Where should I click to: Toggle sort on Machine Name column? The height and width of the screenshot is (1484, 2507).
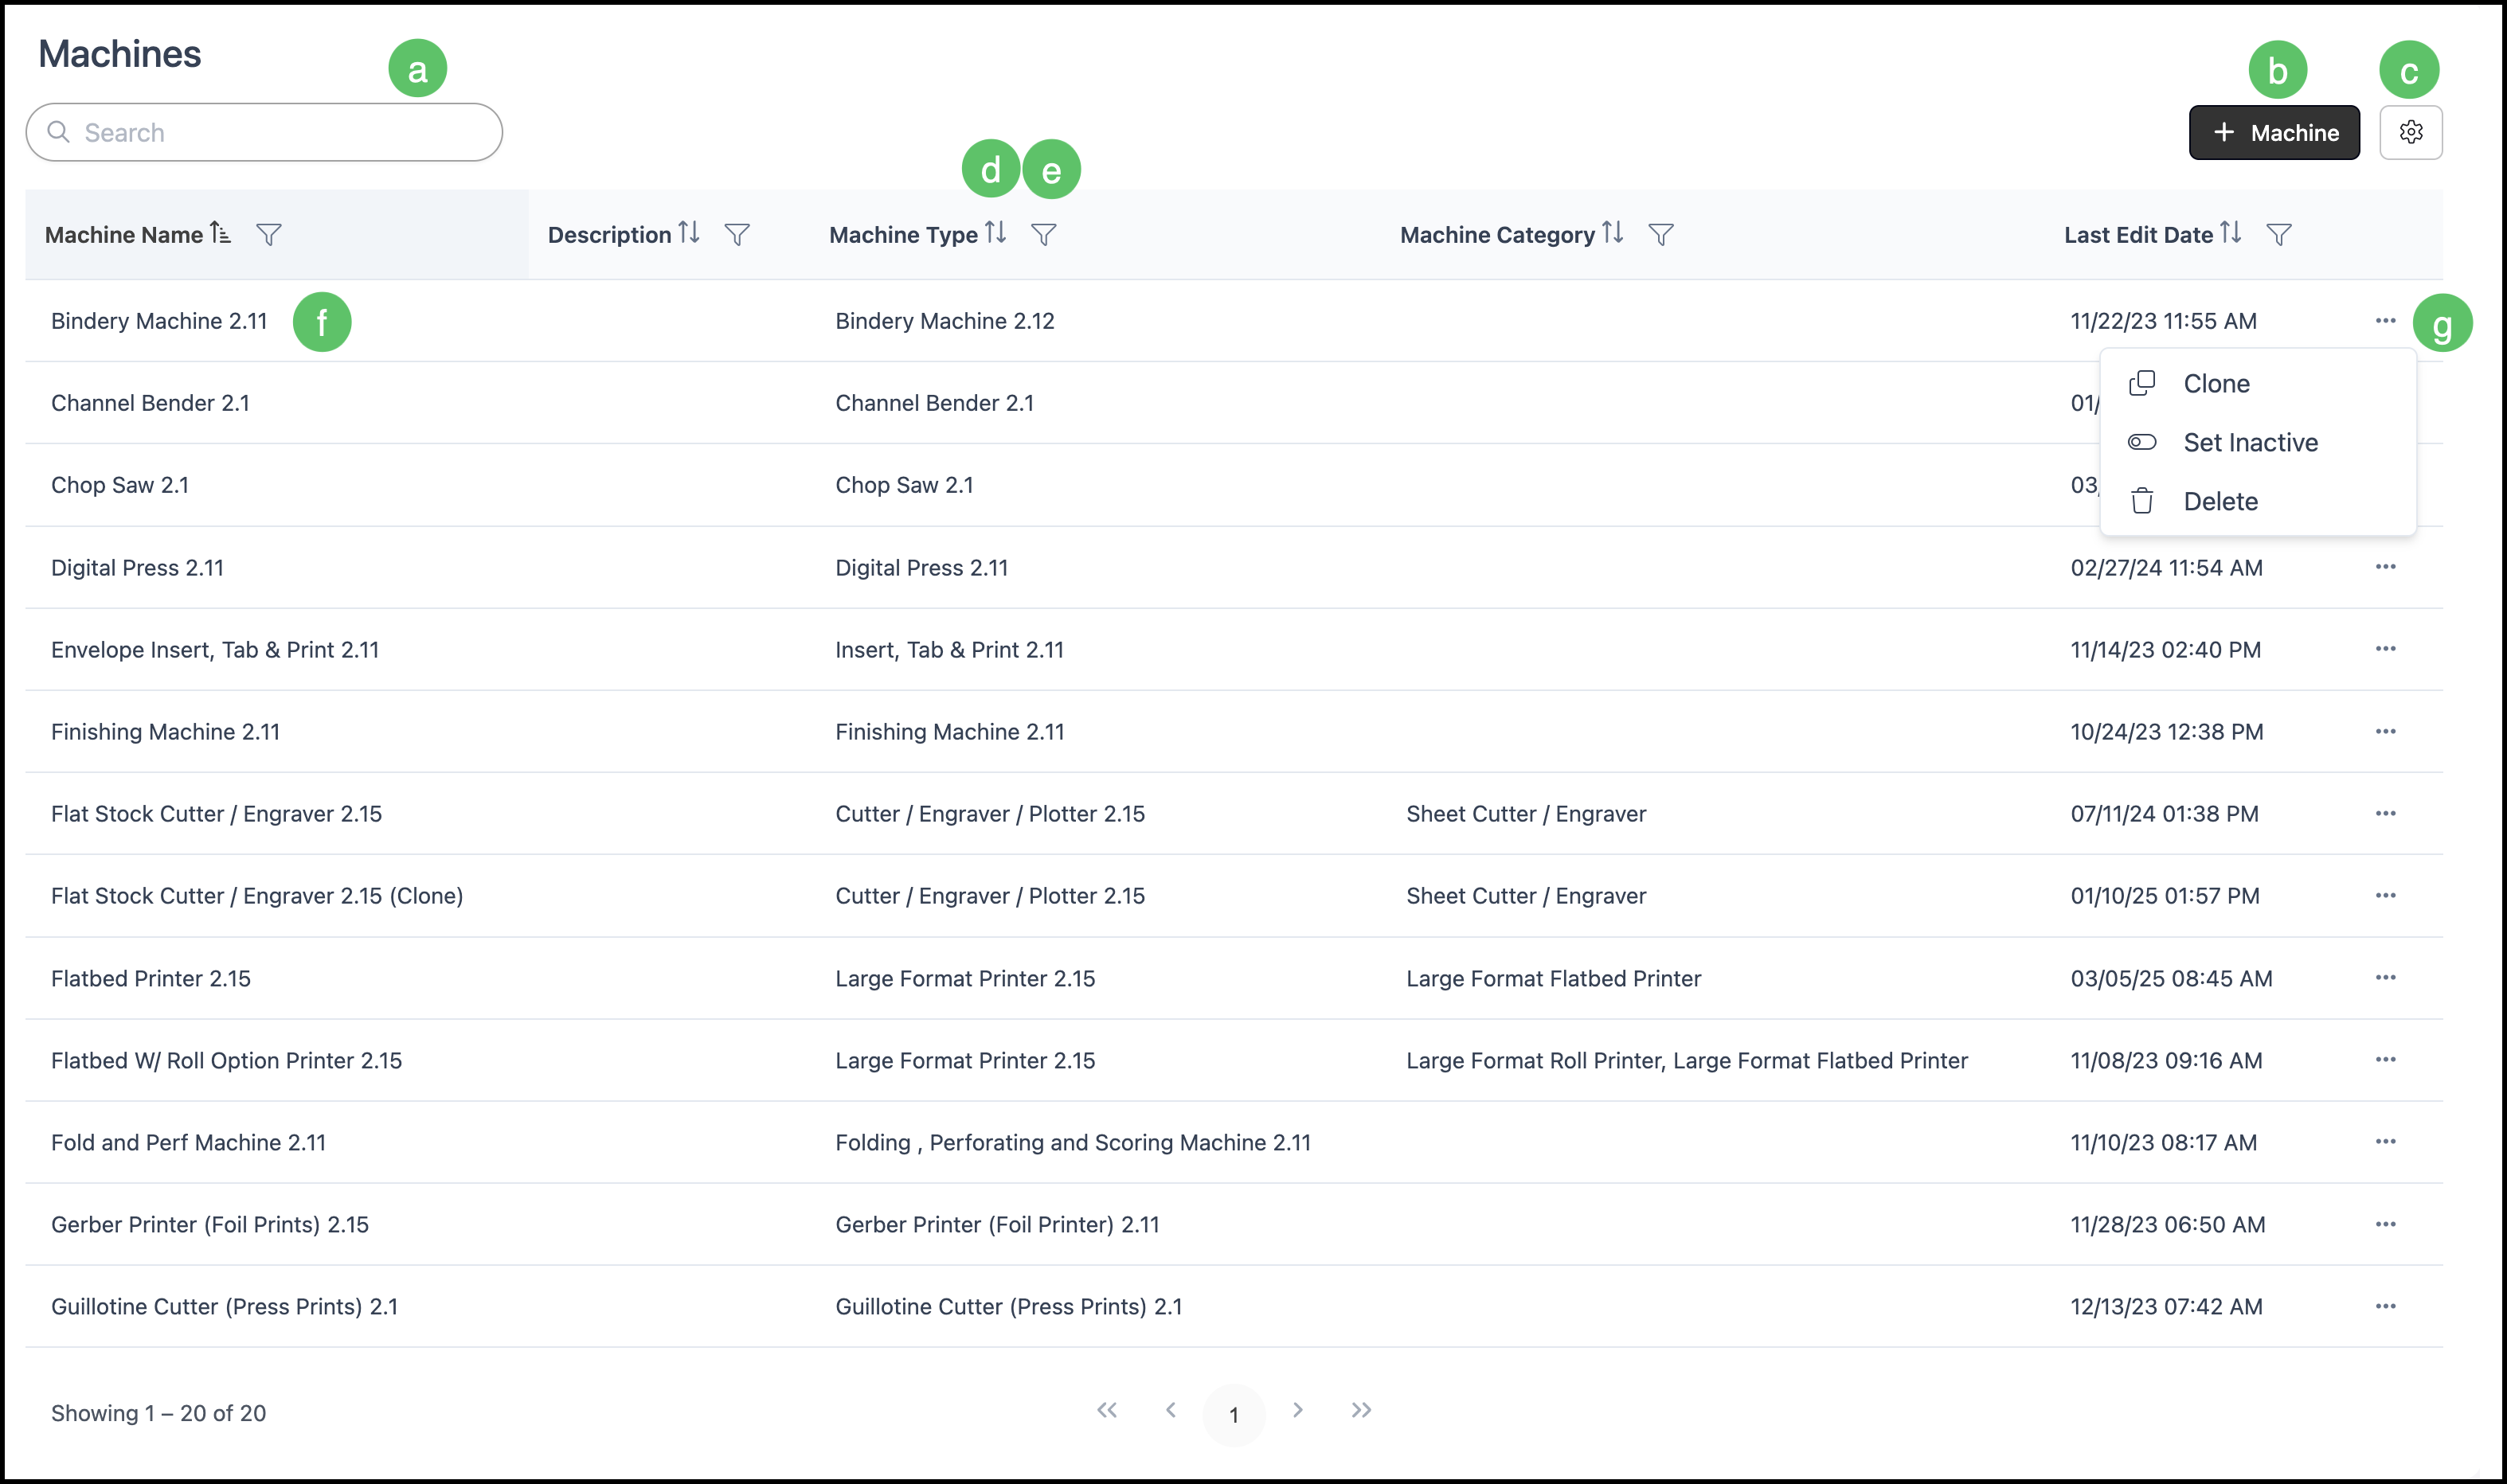pos(220,233)
